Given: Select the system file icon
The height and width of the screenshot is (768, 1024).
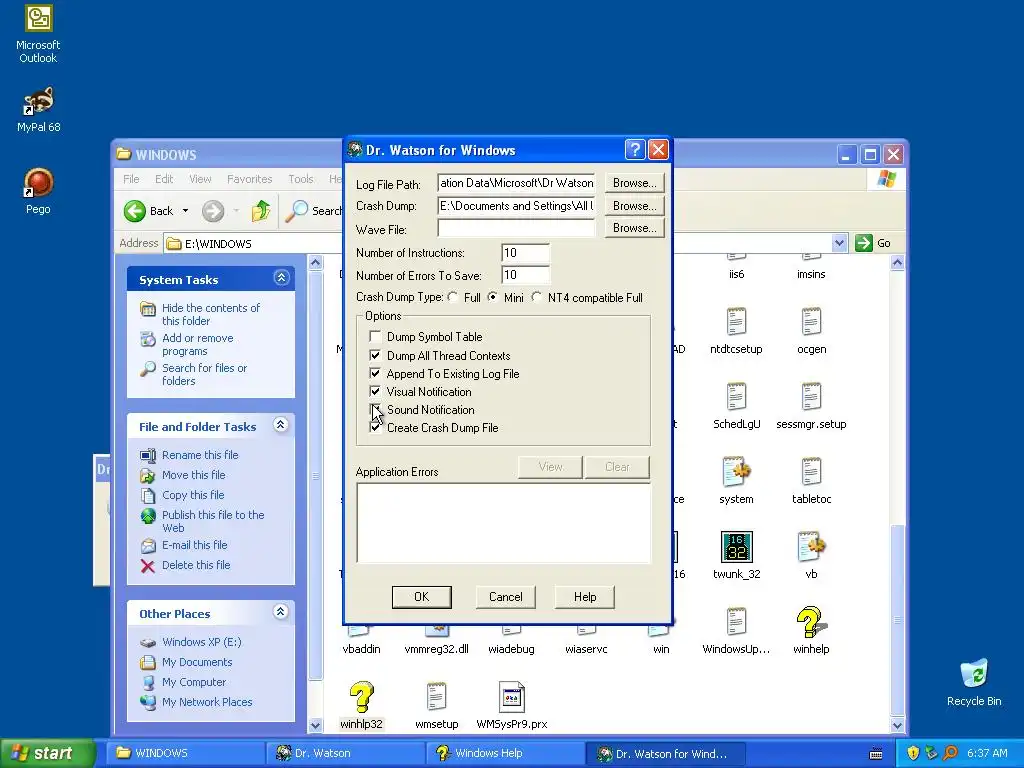Looking at the screenshot, I should 736,472.
